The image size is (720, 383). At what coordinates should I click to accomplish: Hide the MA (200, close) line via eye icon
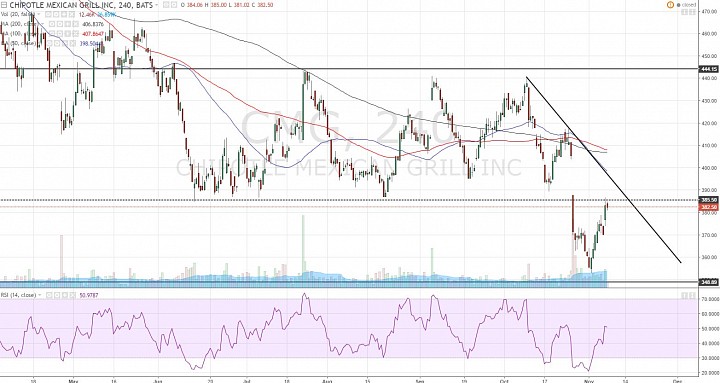52,24
